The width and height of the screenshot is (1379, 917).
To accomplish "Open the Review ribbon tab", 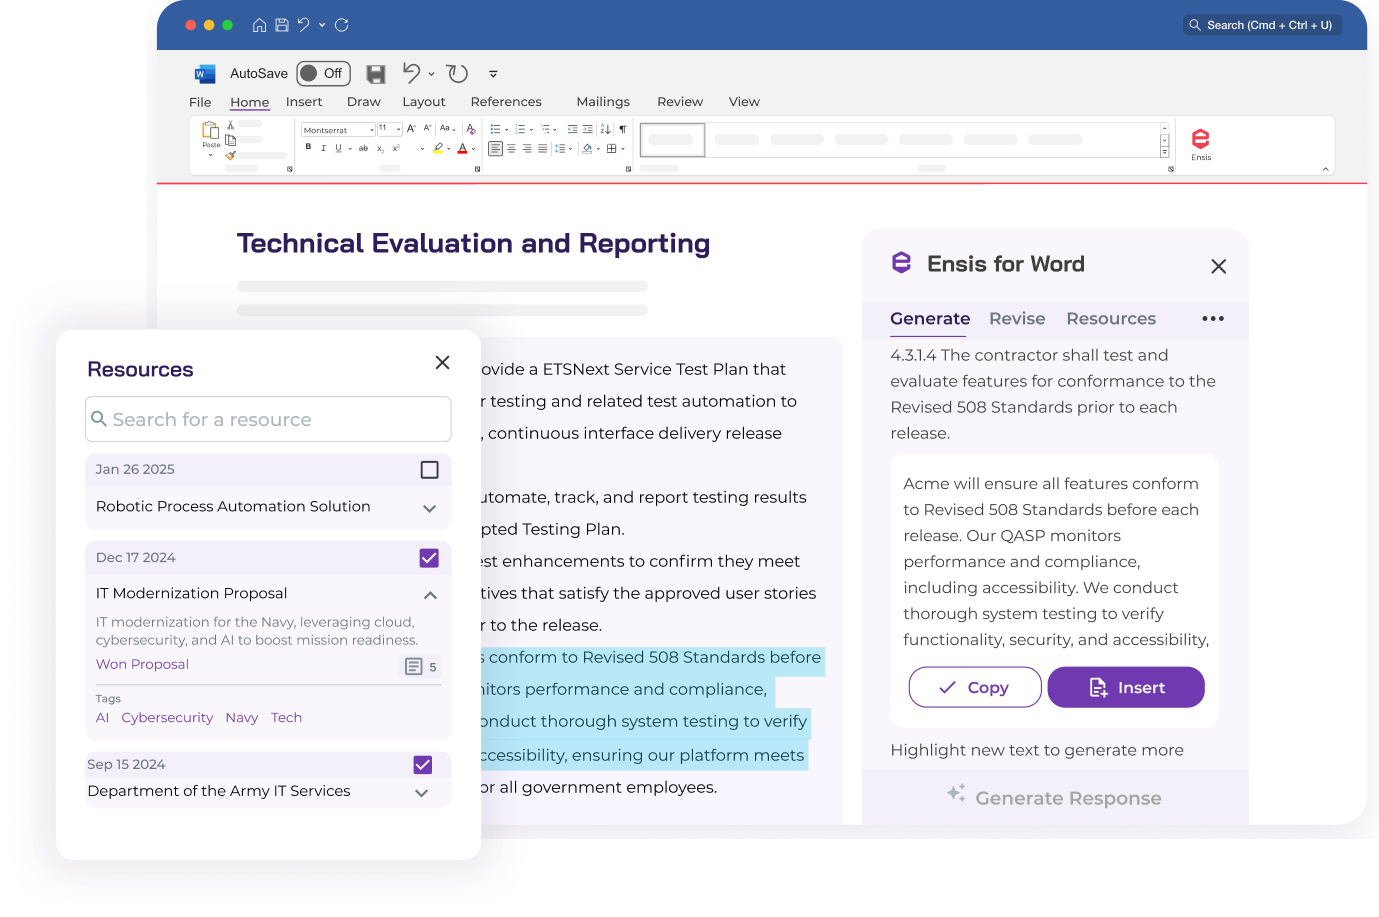I will (680, 102).
